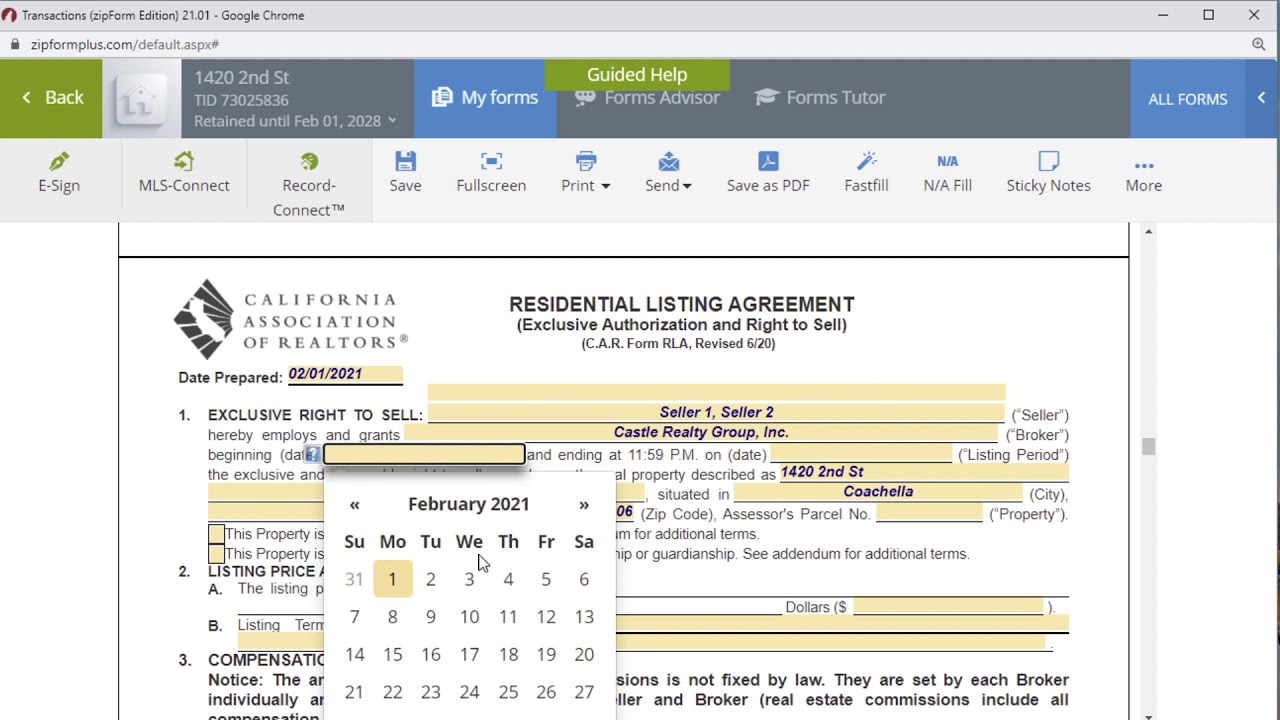
Task: Open the Forms Tutor tab
Action: pyautogui.click(x=820, y=98)
